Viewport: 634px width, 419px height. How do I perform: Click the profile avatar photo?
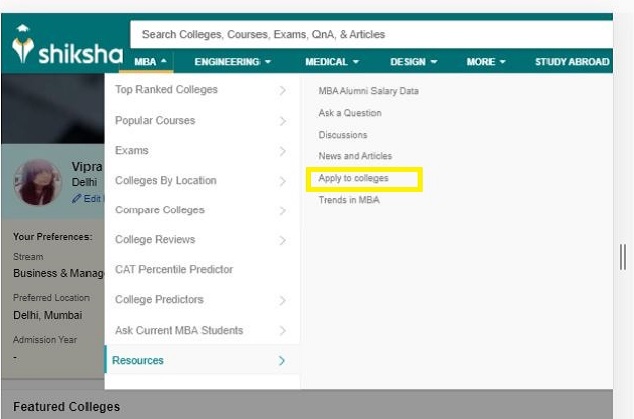click(38, 182)
